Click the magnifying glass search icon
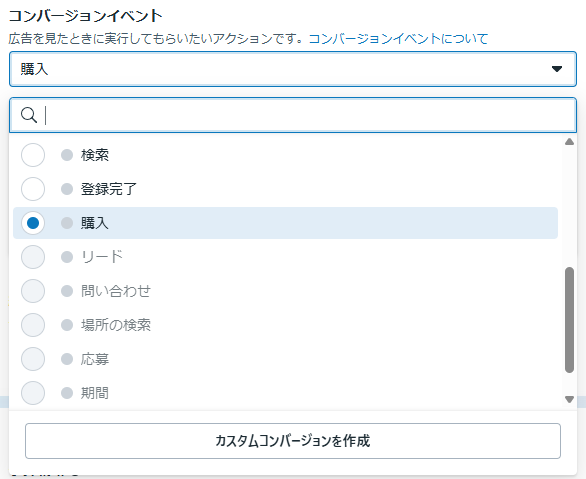586x479 pixels. [x=29, y=115]
